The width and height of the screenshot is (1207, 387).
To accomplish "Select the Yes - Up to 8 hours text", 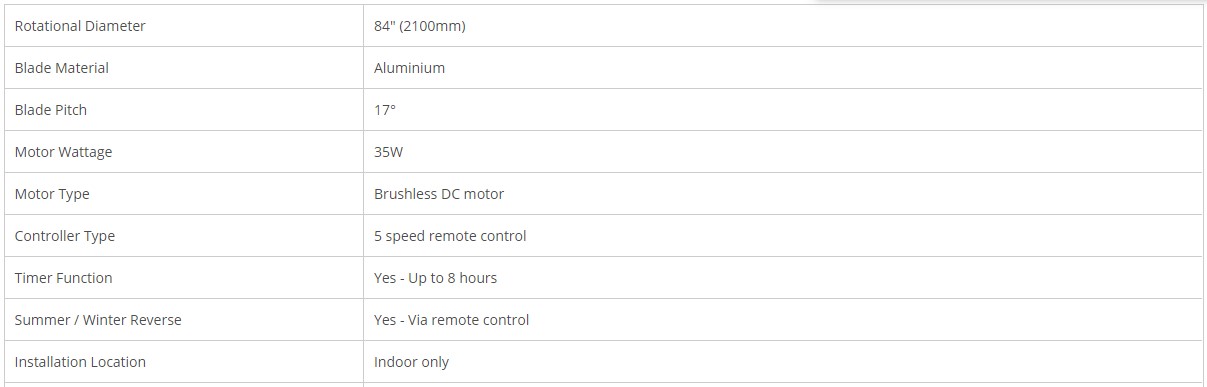I will (x=435, y=278).
